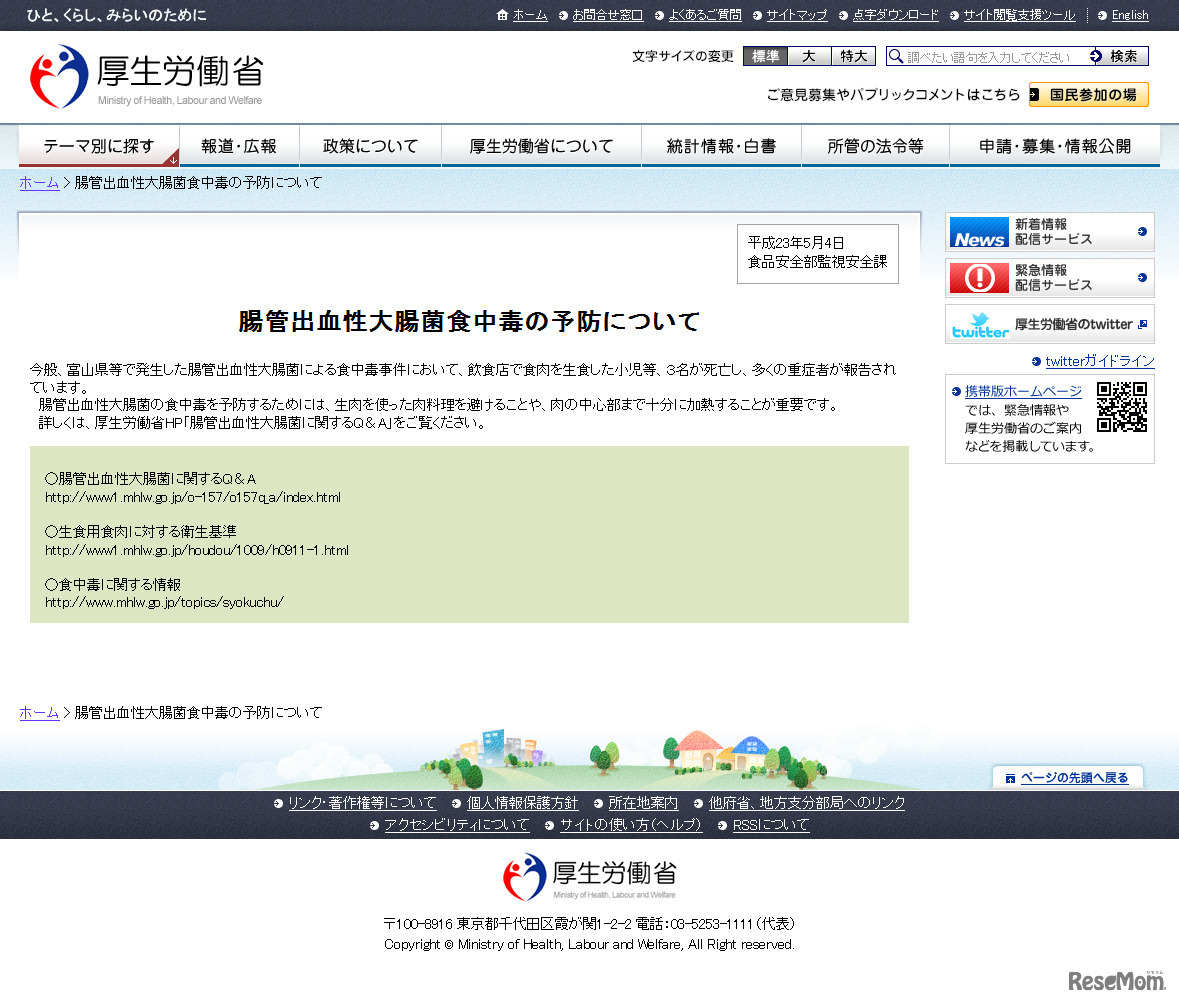Open the 報道・広報 tab
Image resolution: width=1179 pixels, height=1004 pixels.
238,145
